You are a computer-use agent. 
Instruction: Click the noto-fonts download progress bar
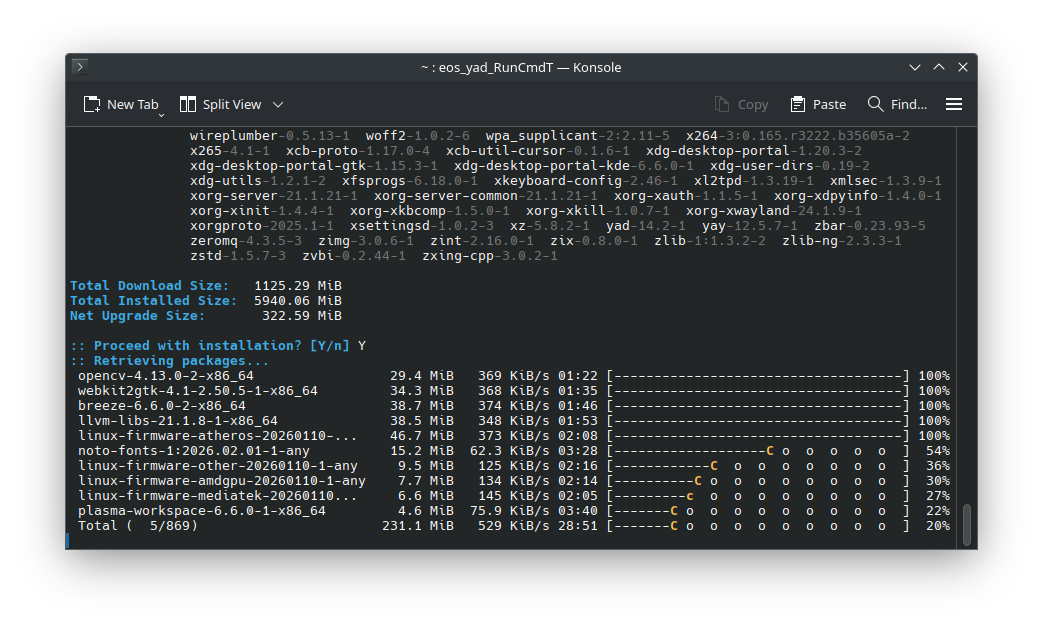click(760, 451)
